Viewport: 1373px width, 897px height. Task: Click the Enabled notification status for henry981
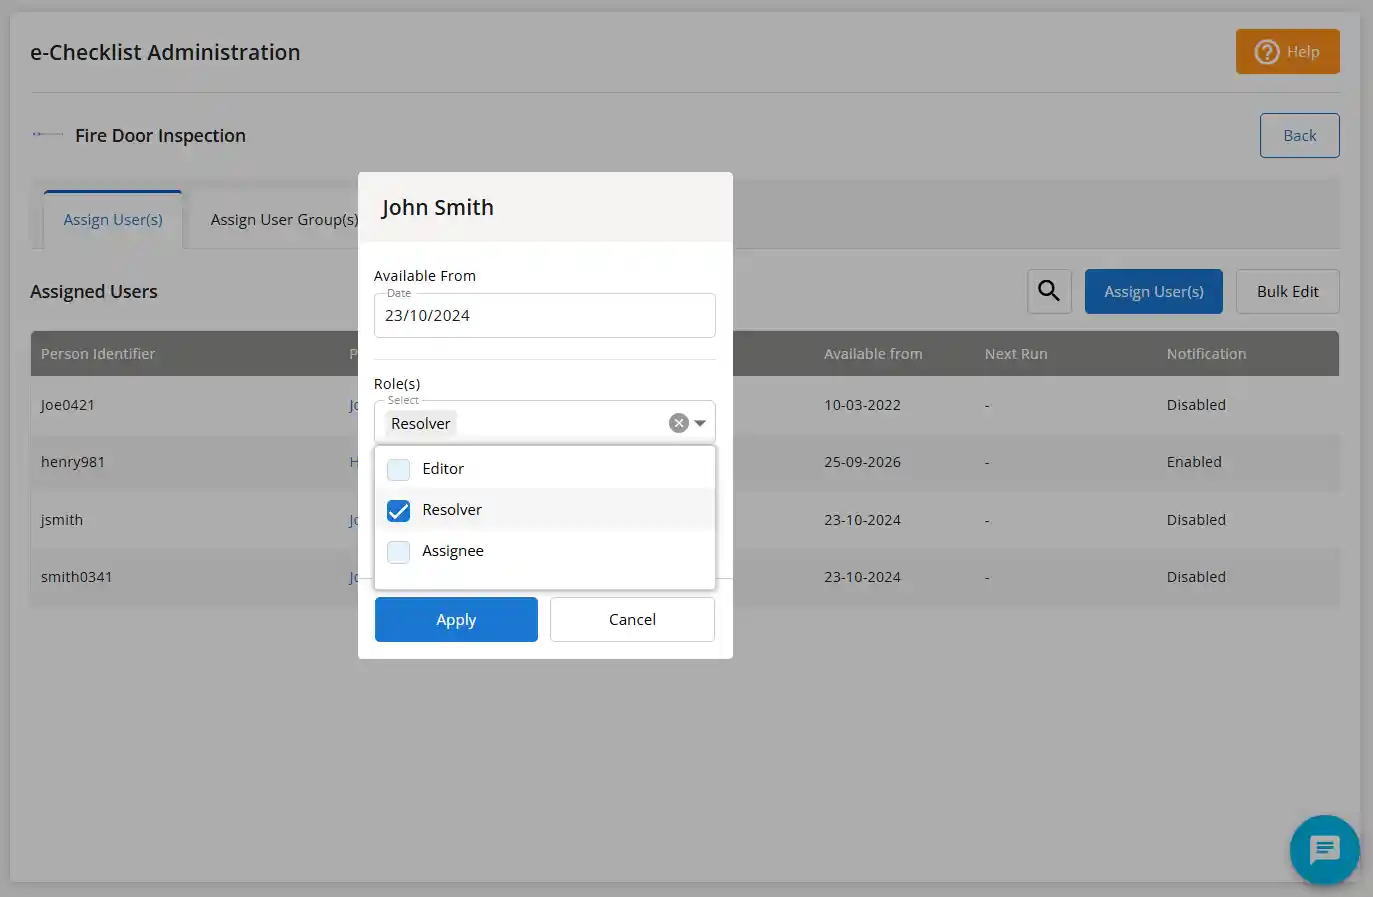click(1194, 462)
